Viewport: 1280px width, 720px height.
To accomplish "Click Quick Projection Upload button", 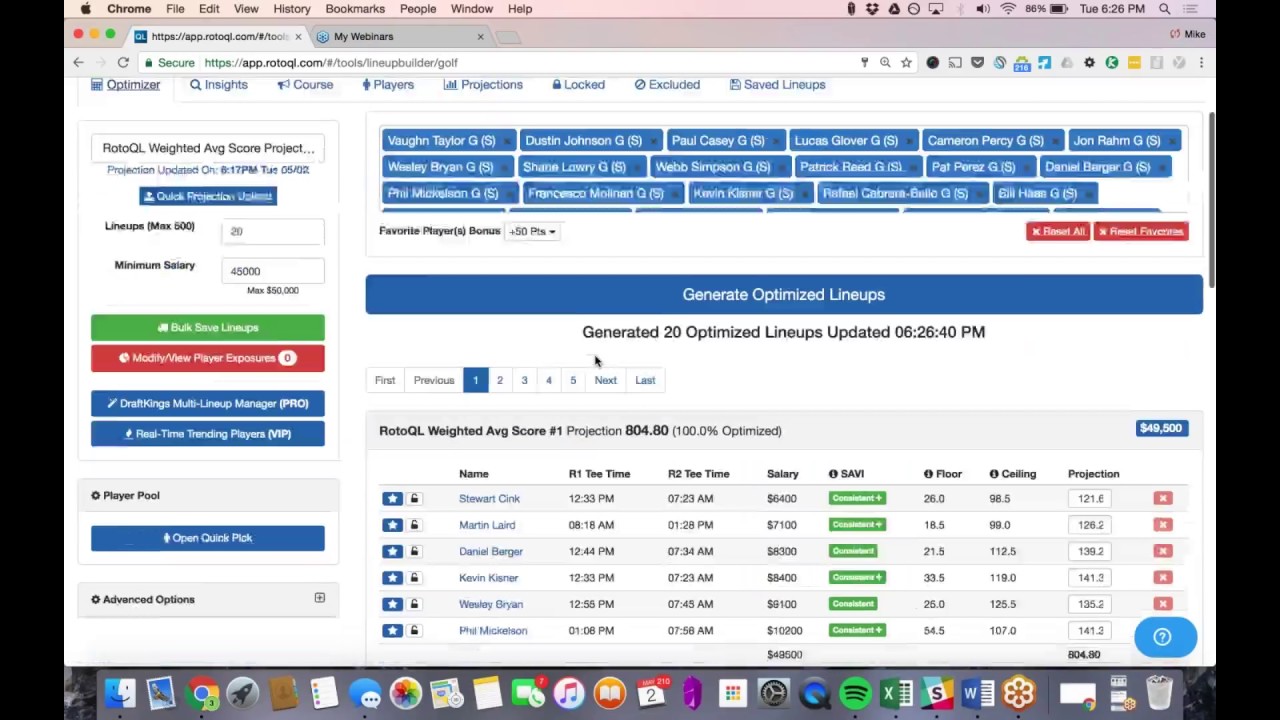I will [208, 196].
